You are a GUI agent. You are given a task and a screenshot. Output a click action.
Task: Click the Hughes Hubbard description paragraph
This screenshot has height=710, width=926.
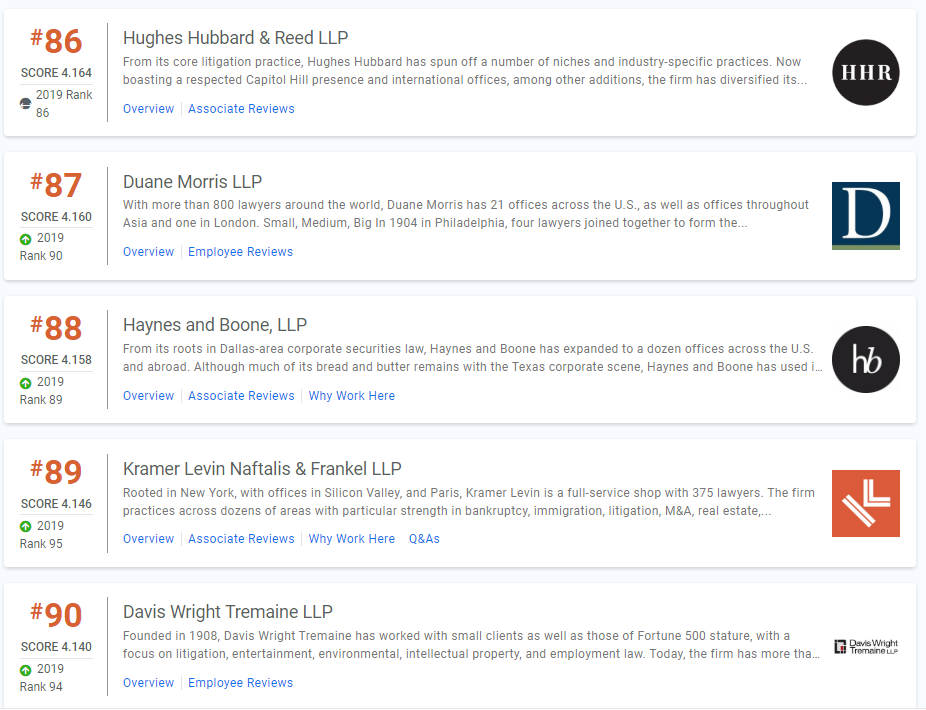465,71
